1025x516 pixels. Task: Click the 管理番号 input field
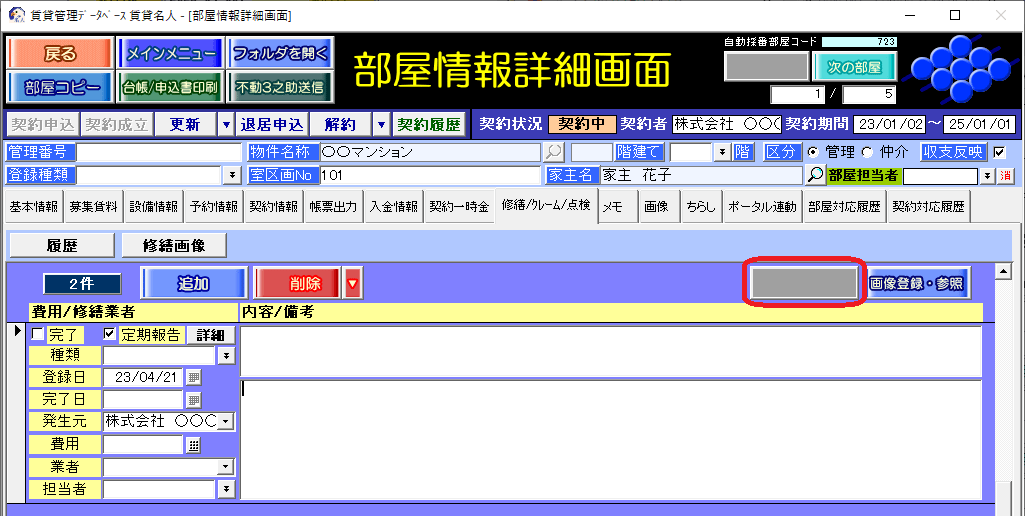point(159,152)
